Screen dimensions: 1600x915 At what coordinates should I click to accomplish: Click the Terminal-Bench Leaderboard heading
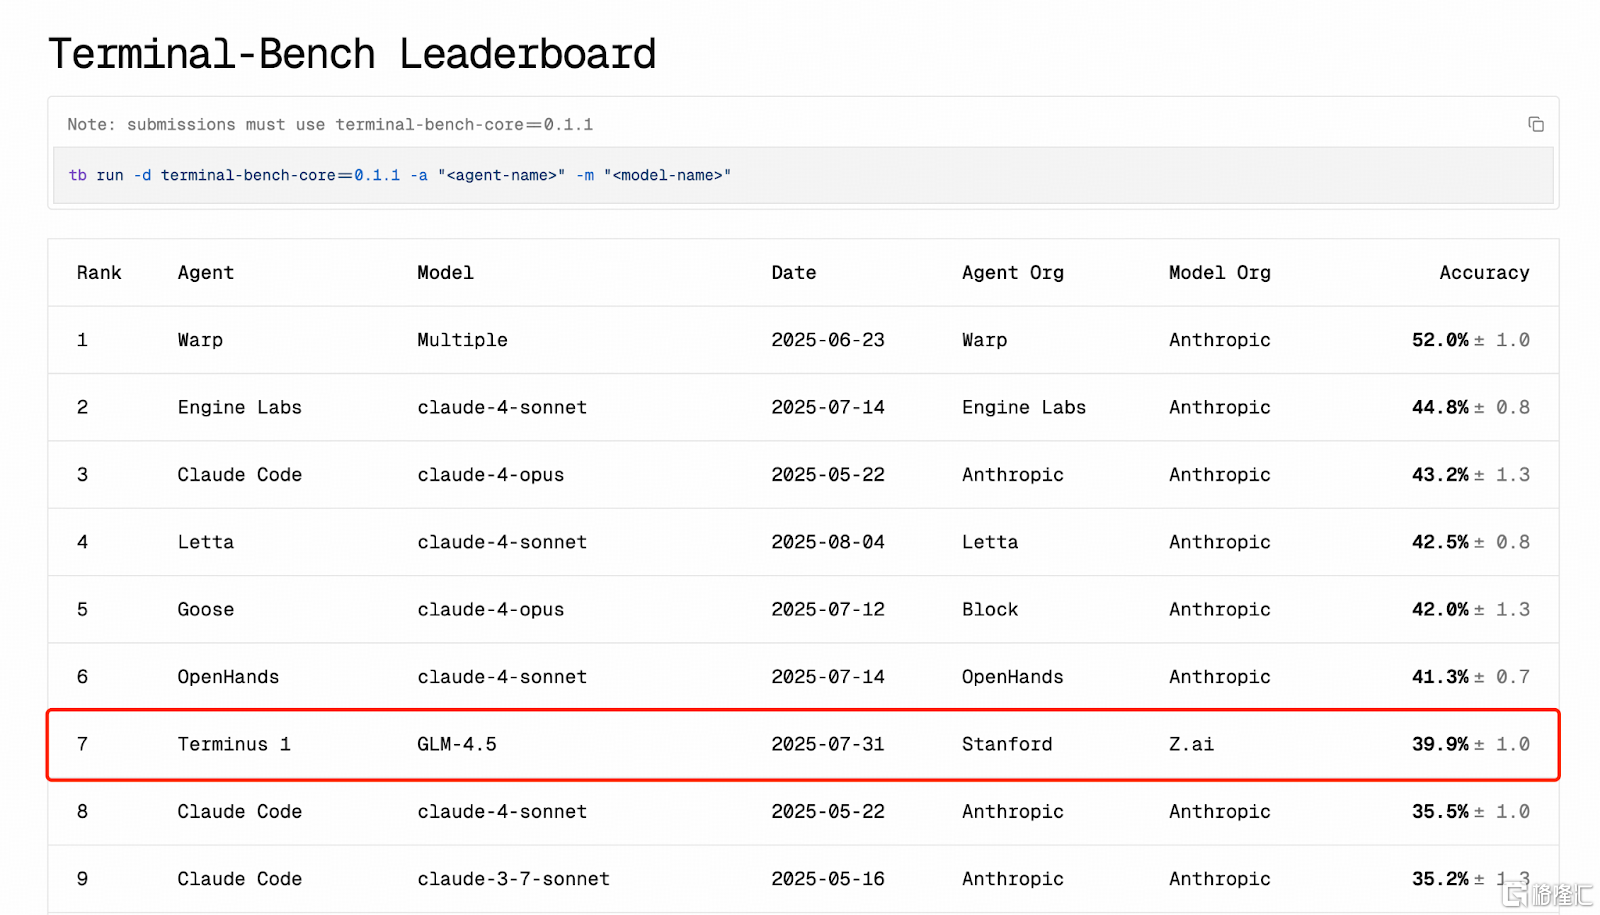352,54
